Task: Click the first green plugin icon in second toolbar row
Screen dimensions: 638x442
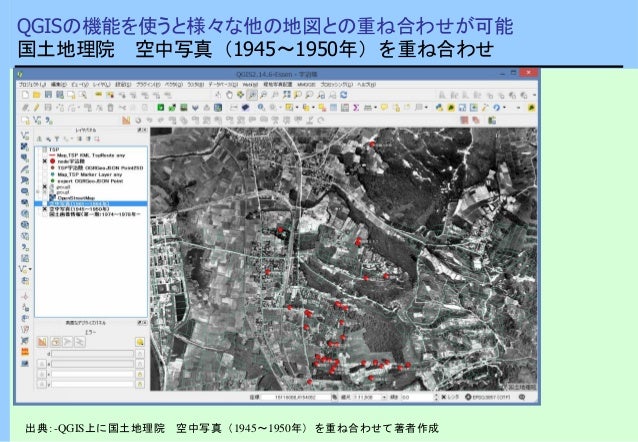Action: tap(161, 107)
